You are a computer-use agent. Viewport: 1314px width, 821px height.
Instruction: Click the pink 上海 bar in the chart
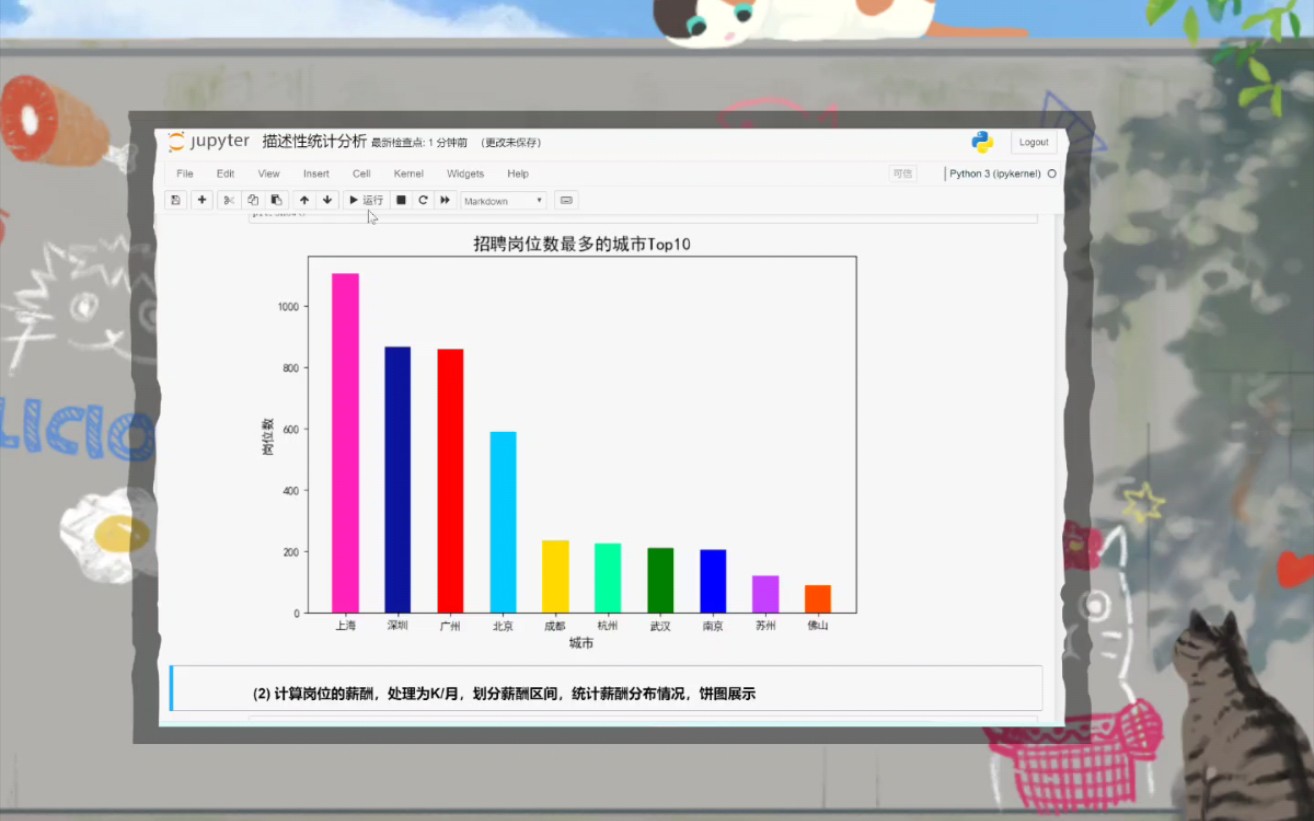(345, 440)
